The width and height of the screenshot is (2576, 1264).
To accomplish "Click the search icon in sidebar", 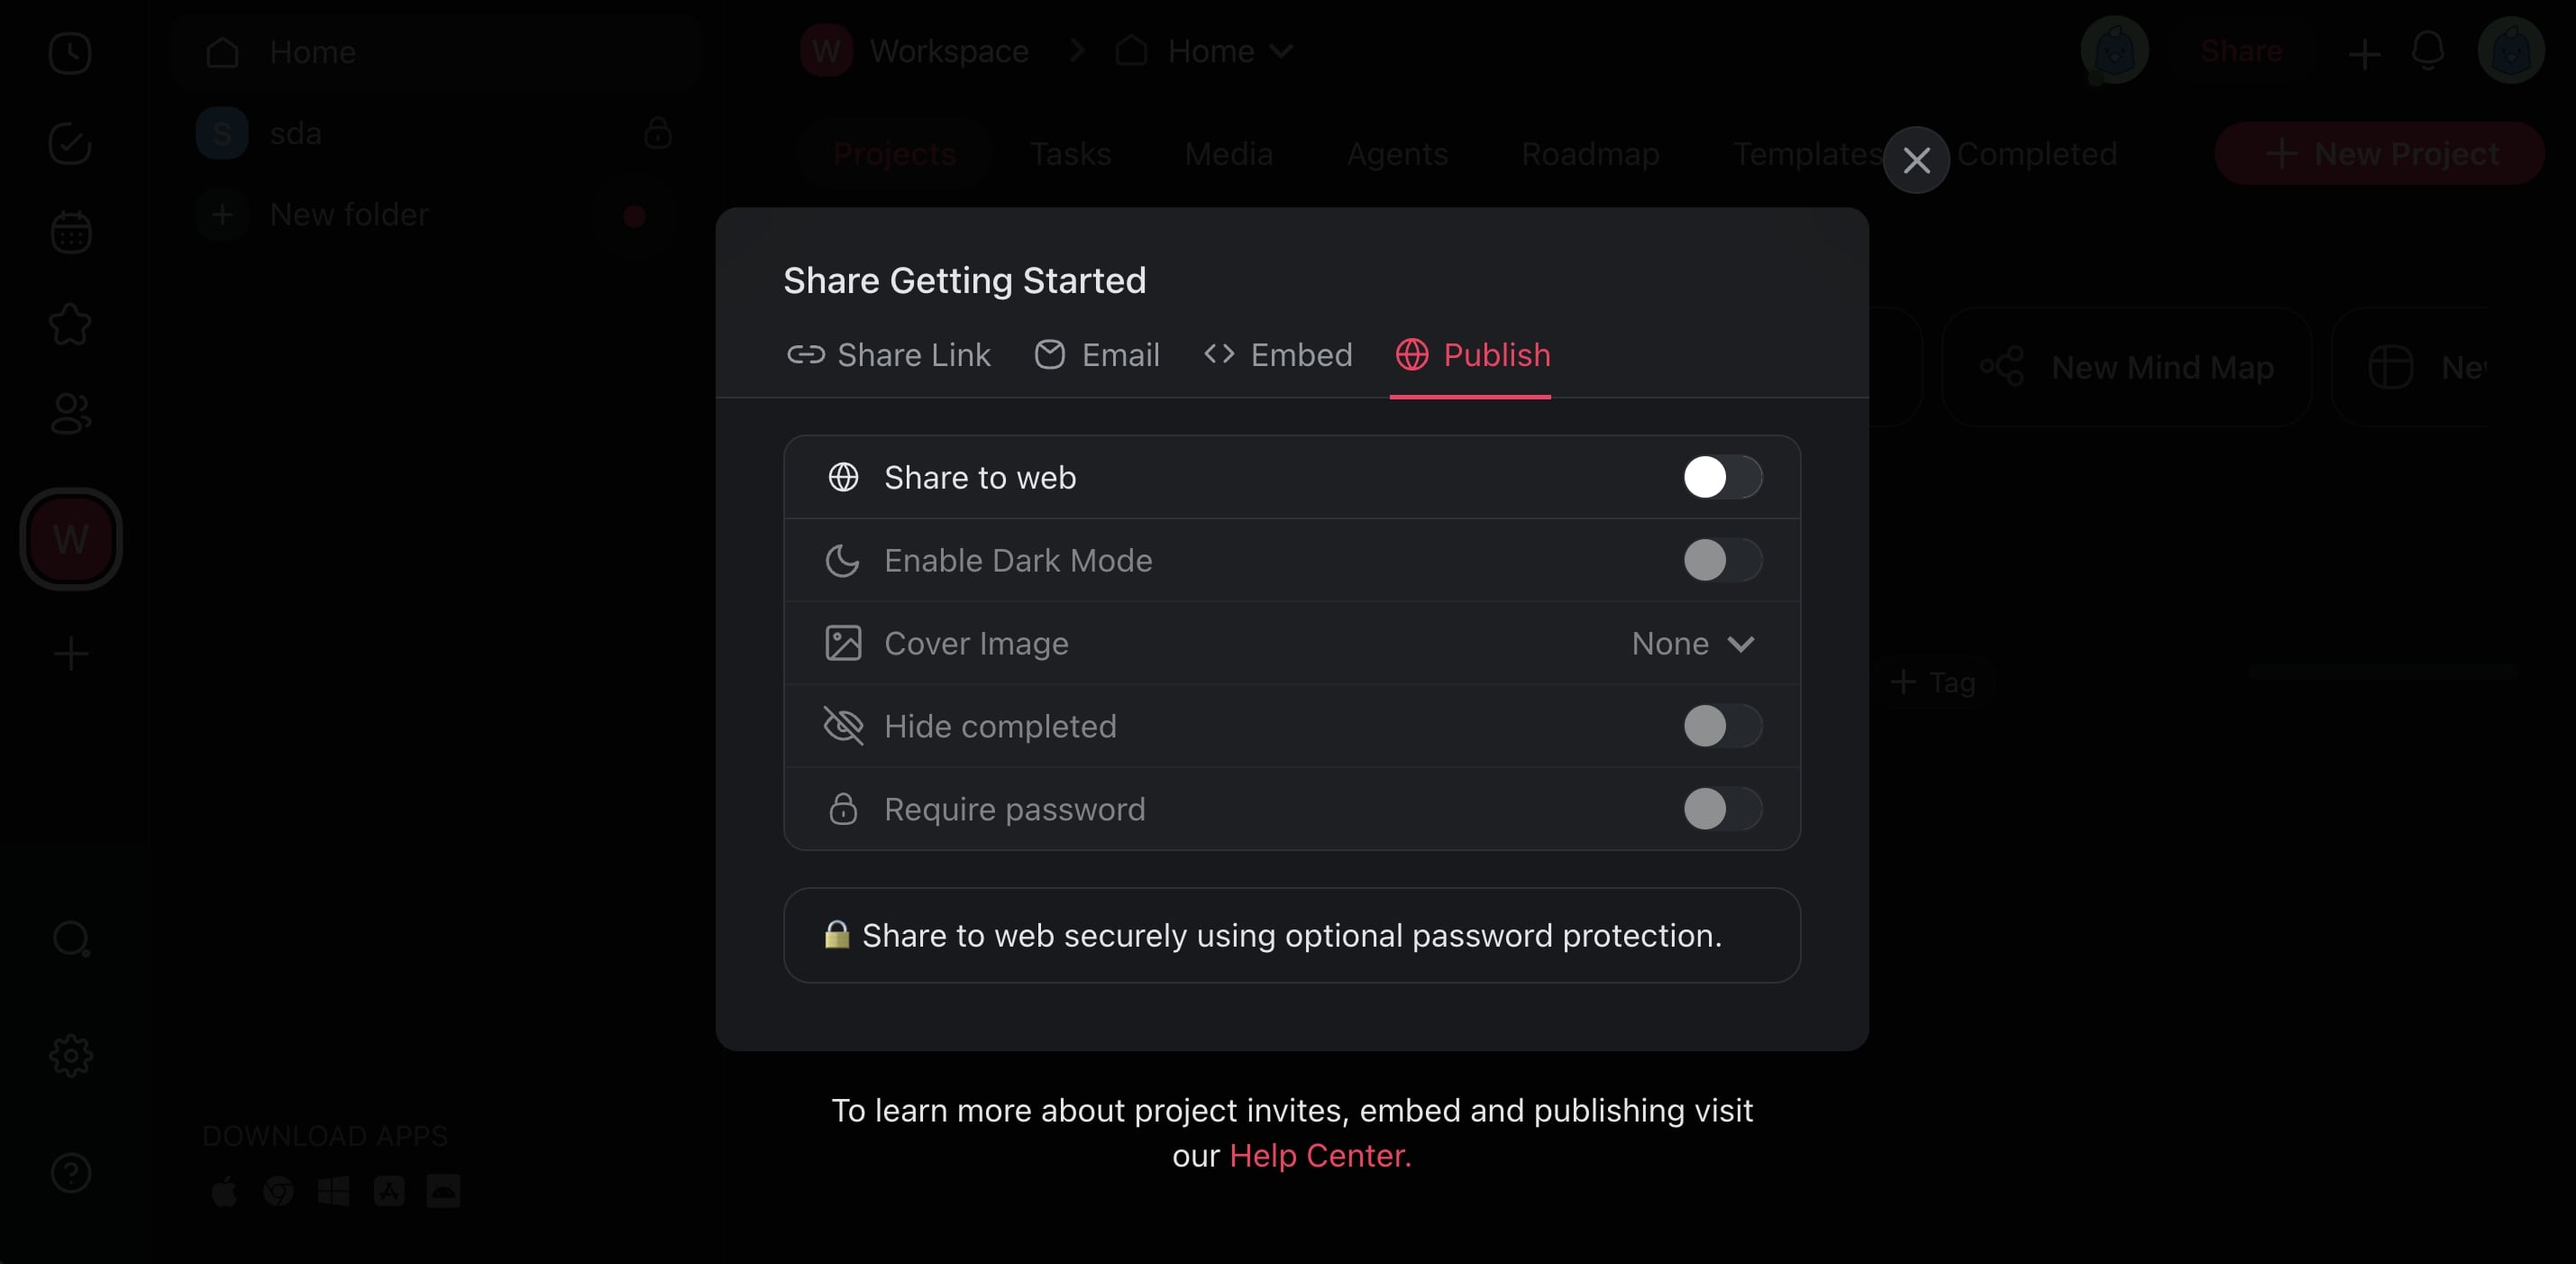I will point(70,939).
